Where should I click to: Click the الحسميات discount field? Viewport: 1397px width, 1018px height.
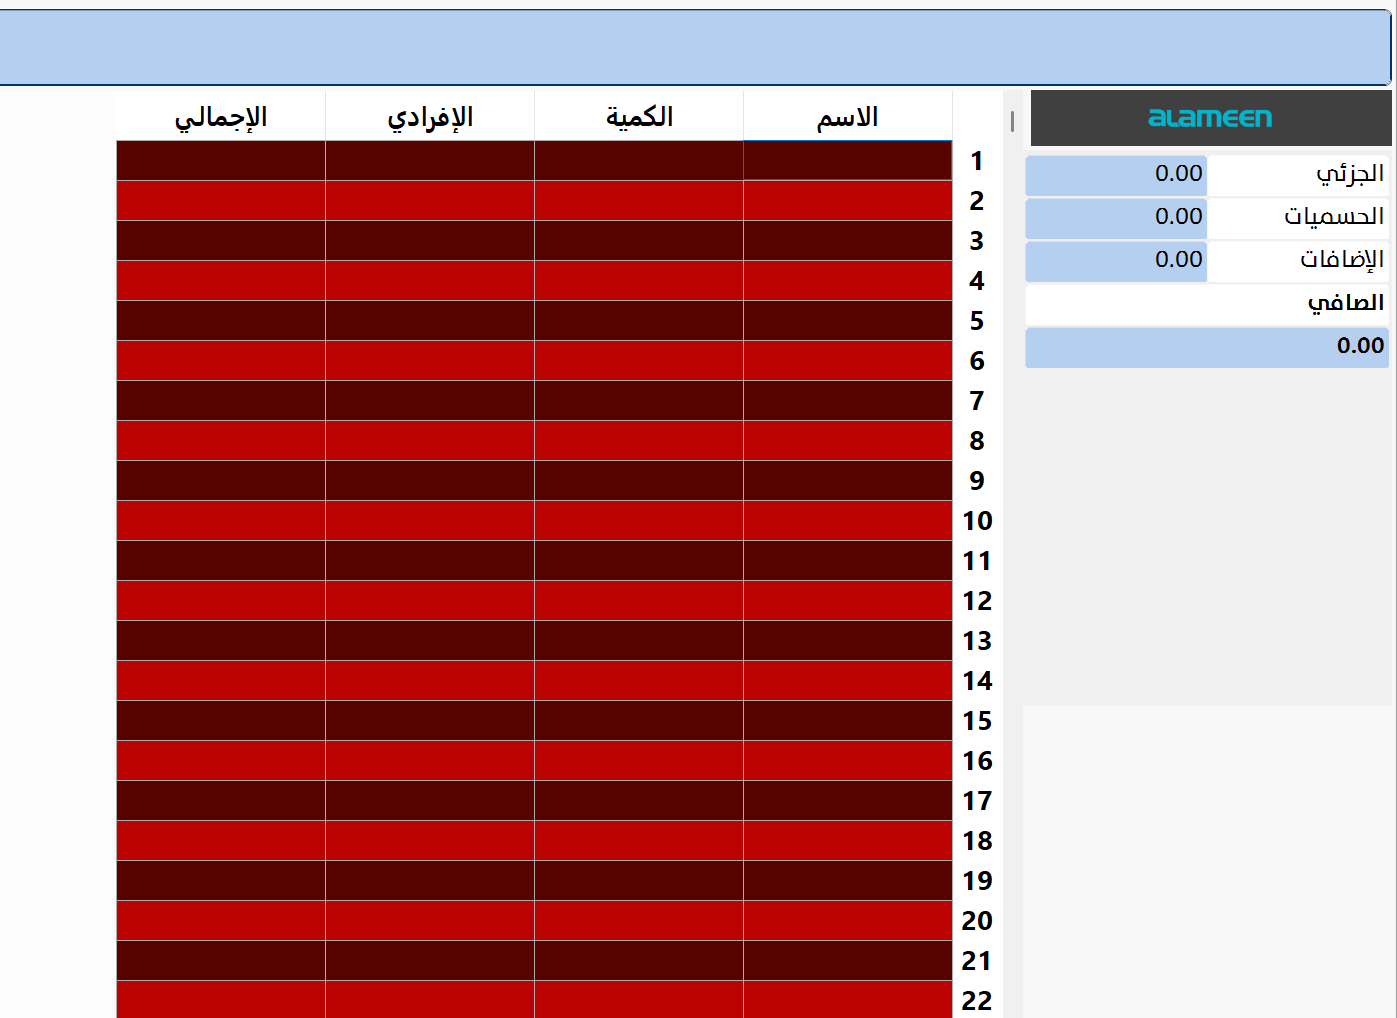[x=1115, y=217]
